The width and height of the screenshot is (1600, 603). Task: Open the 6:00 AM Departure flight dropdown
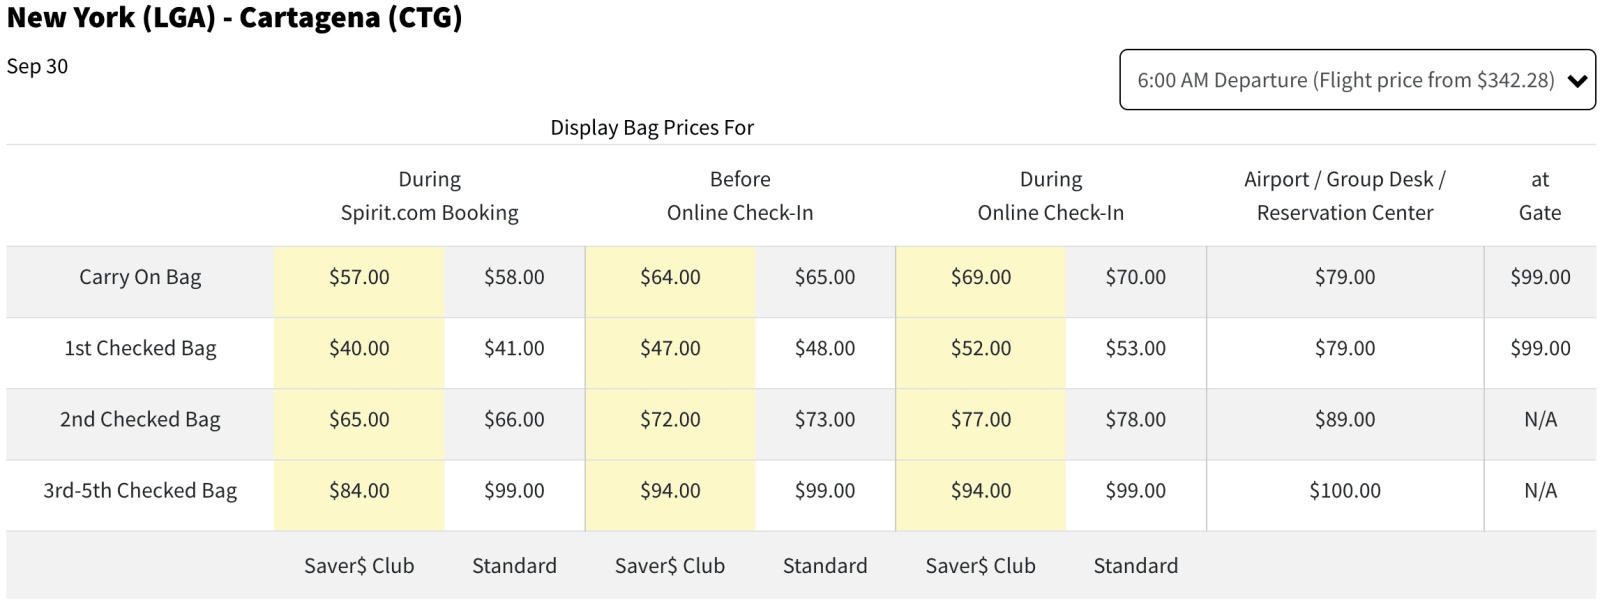tap(1345, 80)
